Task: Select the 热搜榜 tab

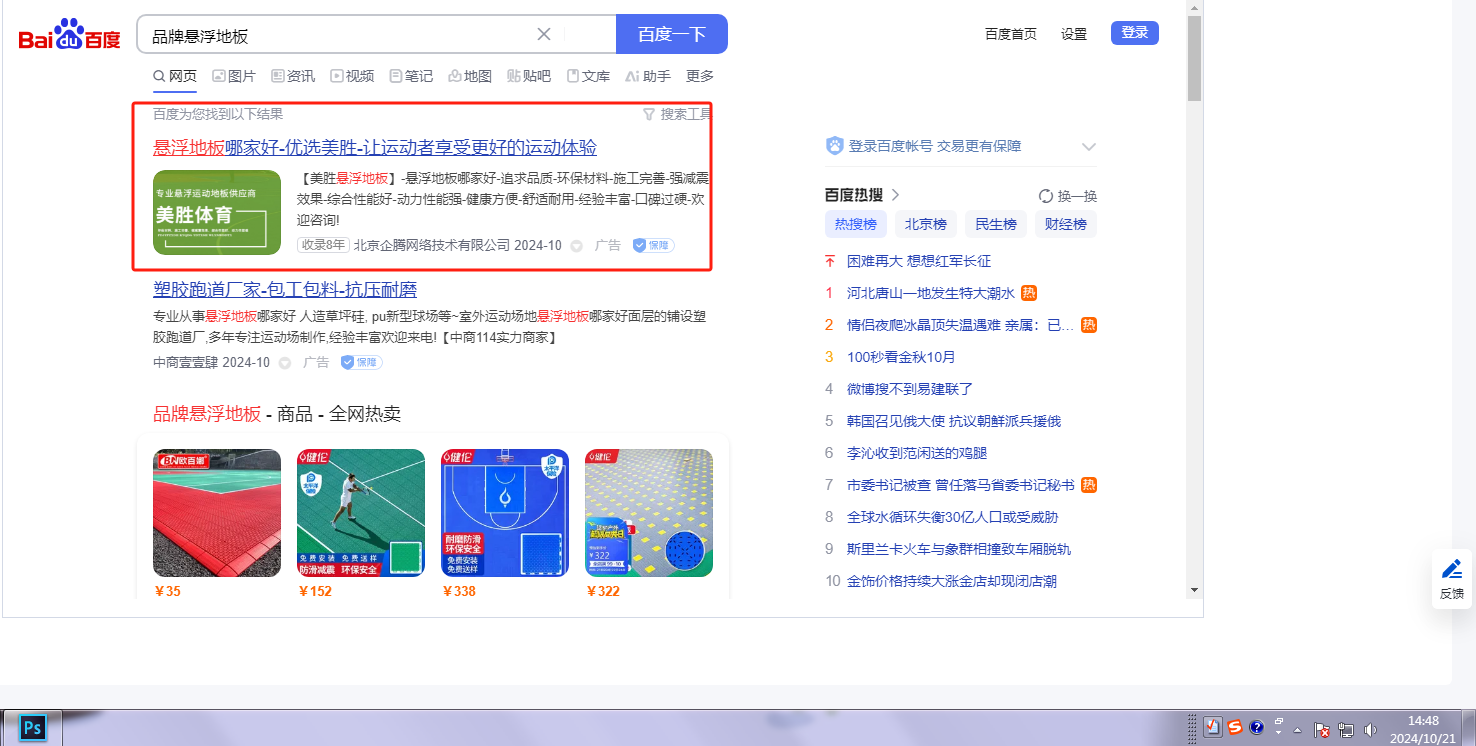Action: (856, 224)
